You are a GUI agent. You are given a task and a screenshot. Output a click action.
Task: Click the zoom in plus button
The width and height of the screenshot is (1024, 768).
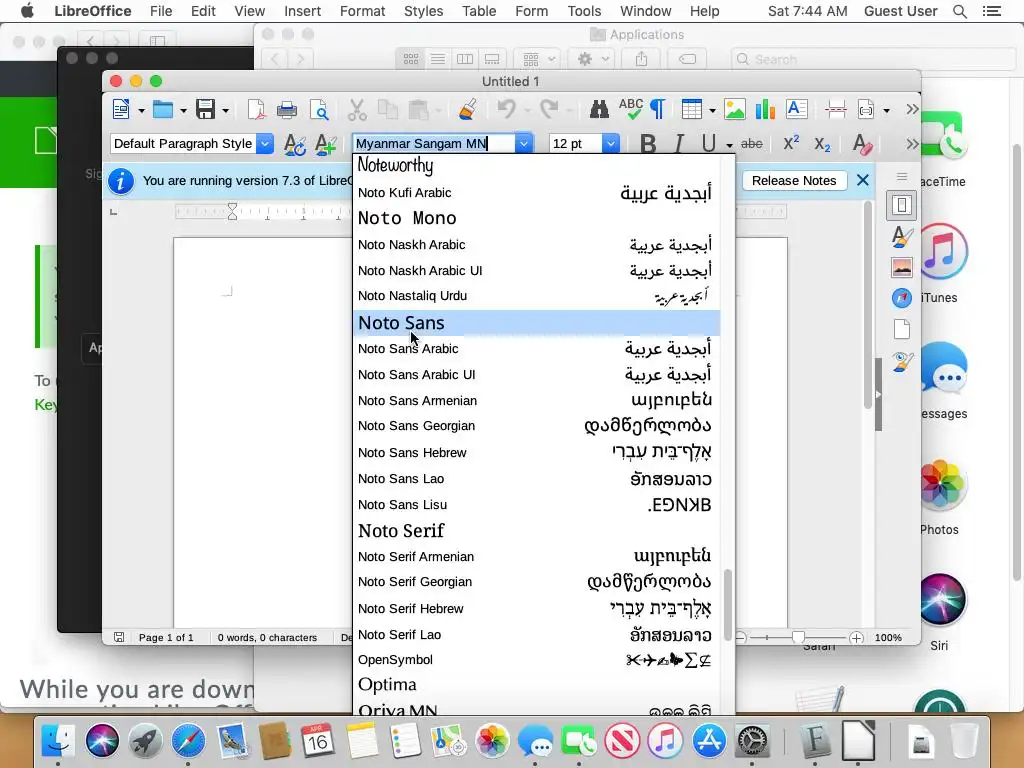click(x=856, y=638)
